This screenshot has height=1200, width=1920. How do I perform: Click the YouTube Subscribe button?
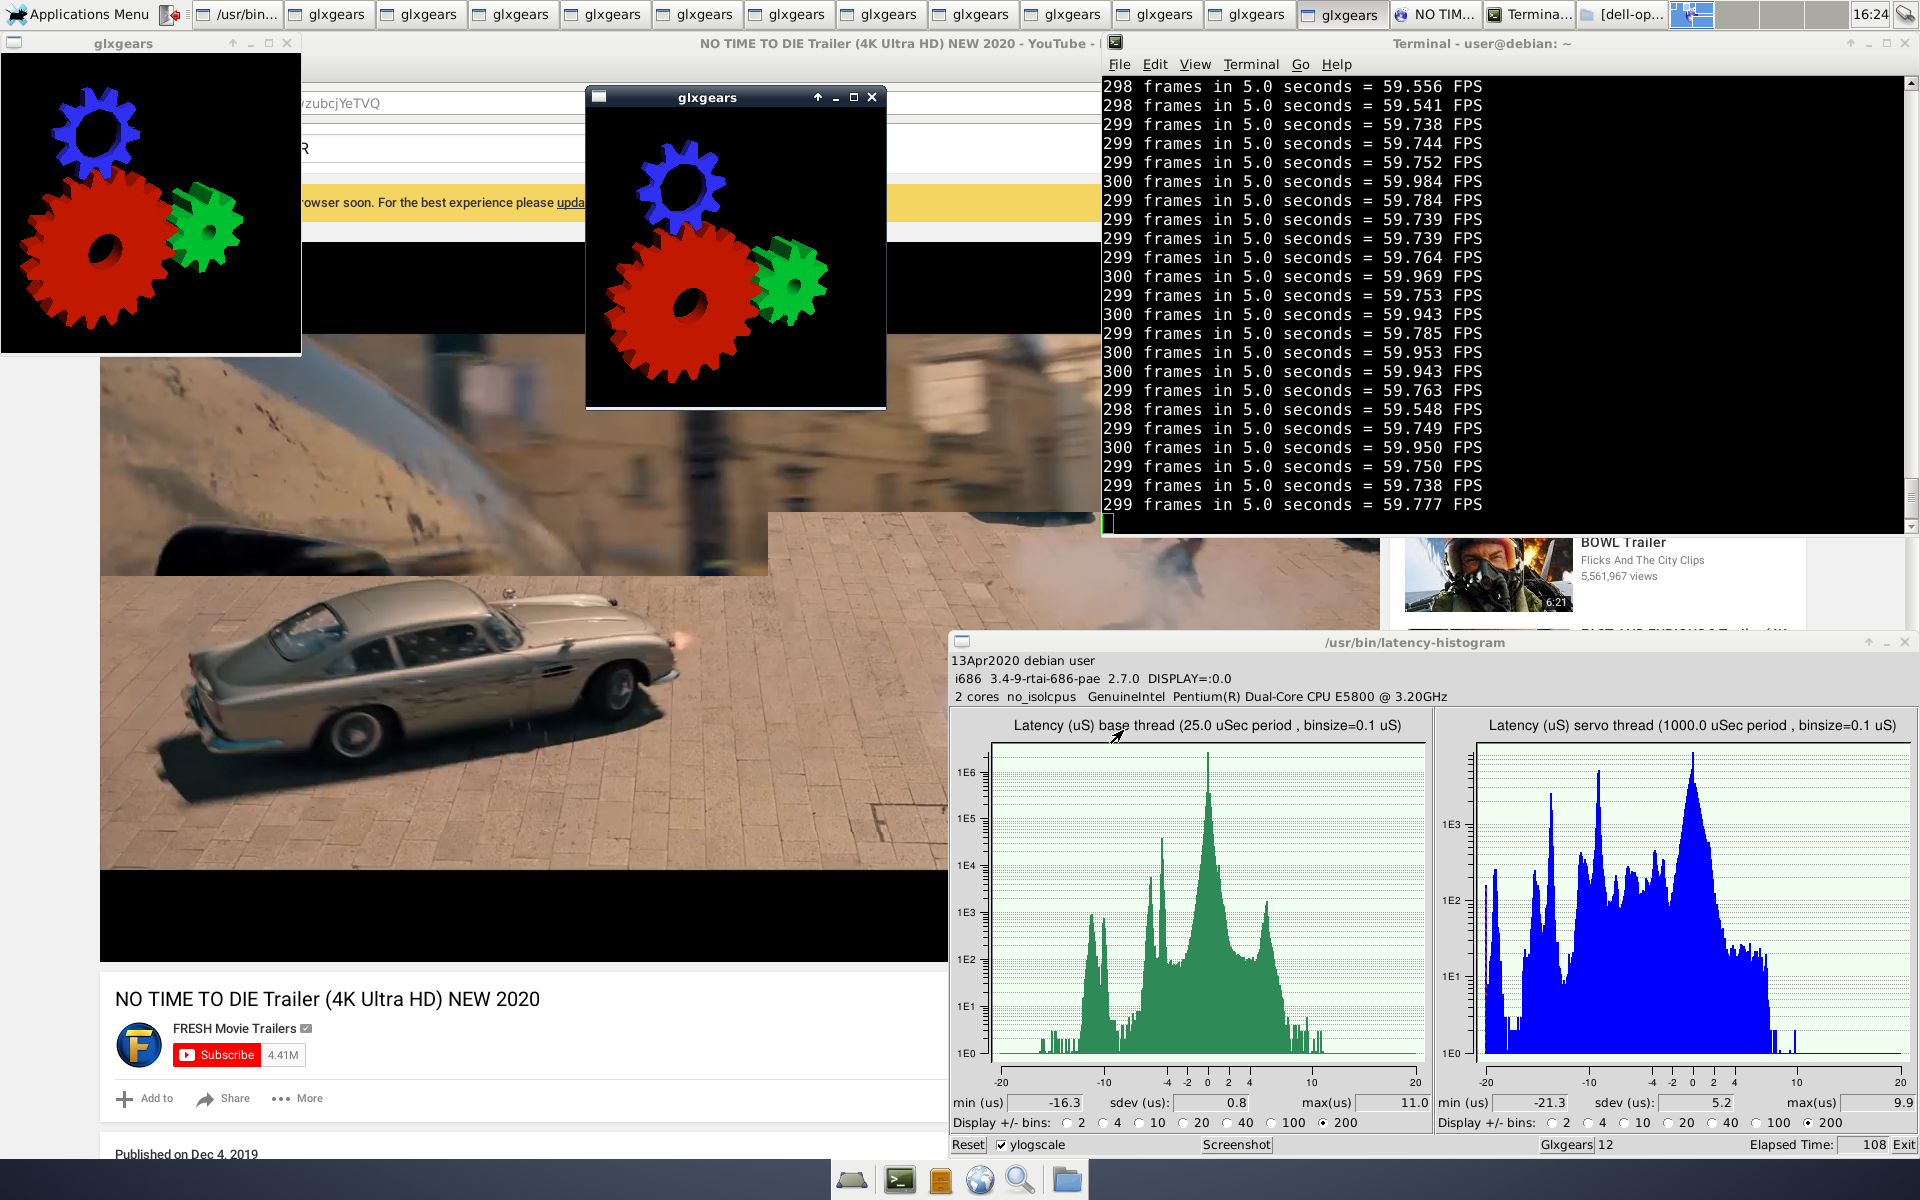[217, 1055]
